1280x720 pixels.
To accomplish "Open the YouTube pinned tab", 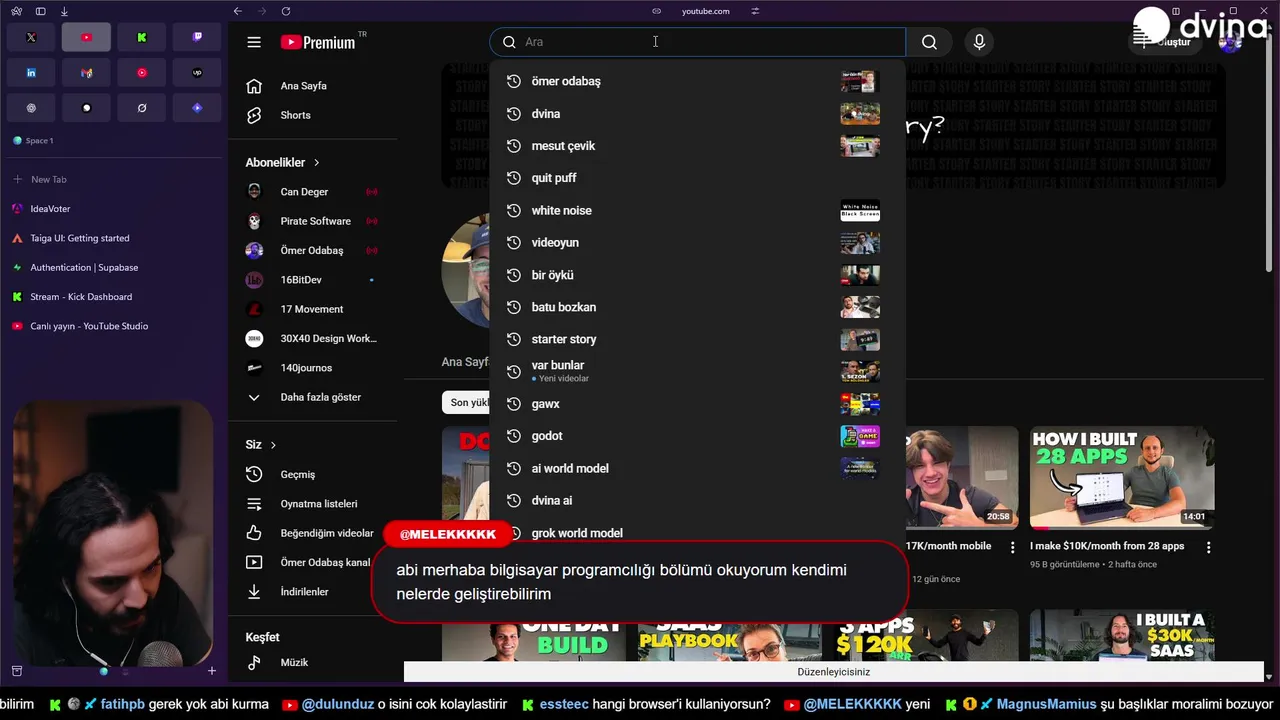I will pos(86,37).
